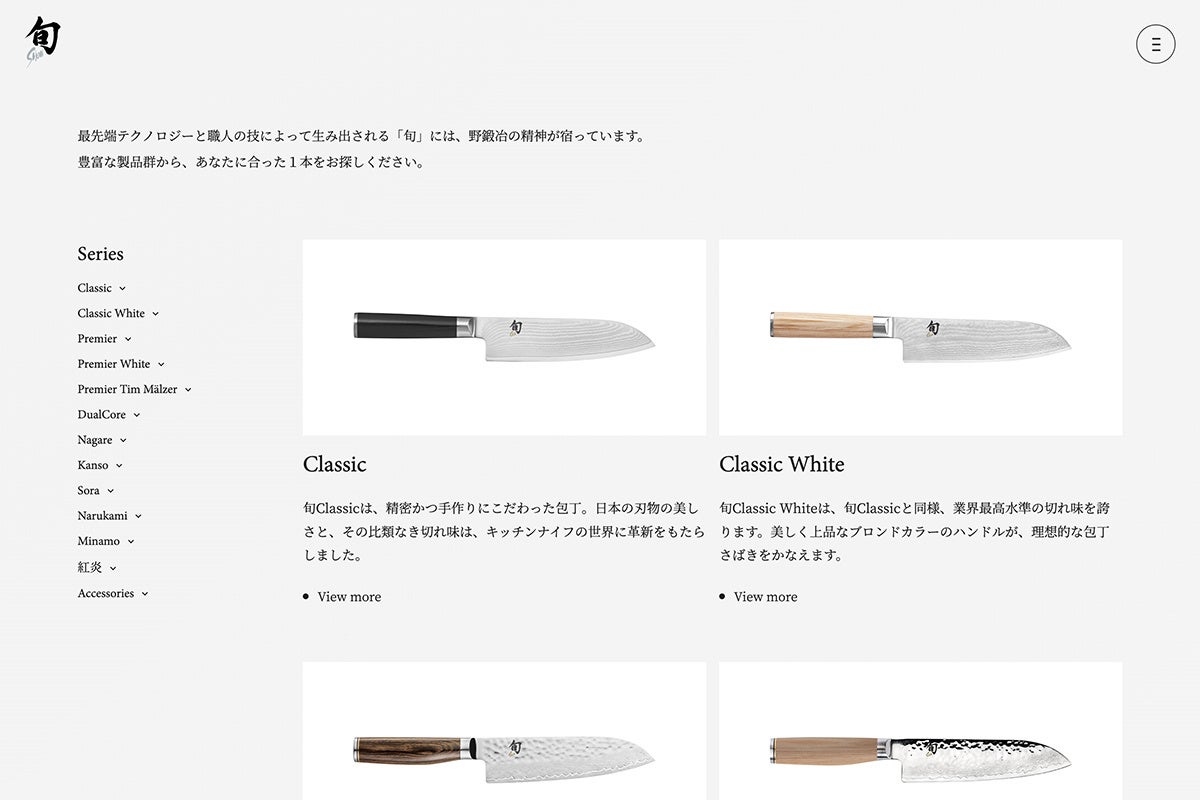
Task: Expand the Classic series chevron
Action: pyautogui.click(x=122, y=289)
